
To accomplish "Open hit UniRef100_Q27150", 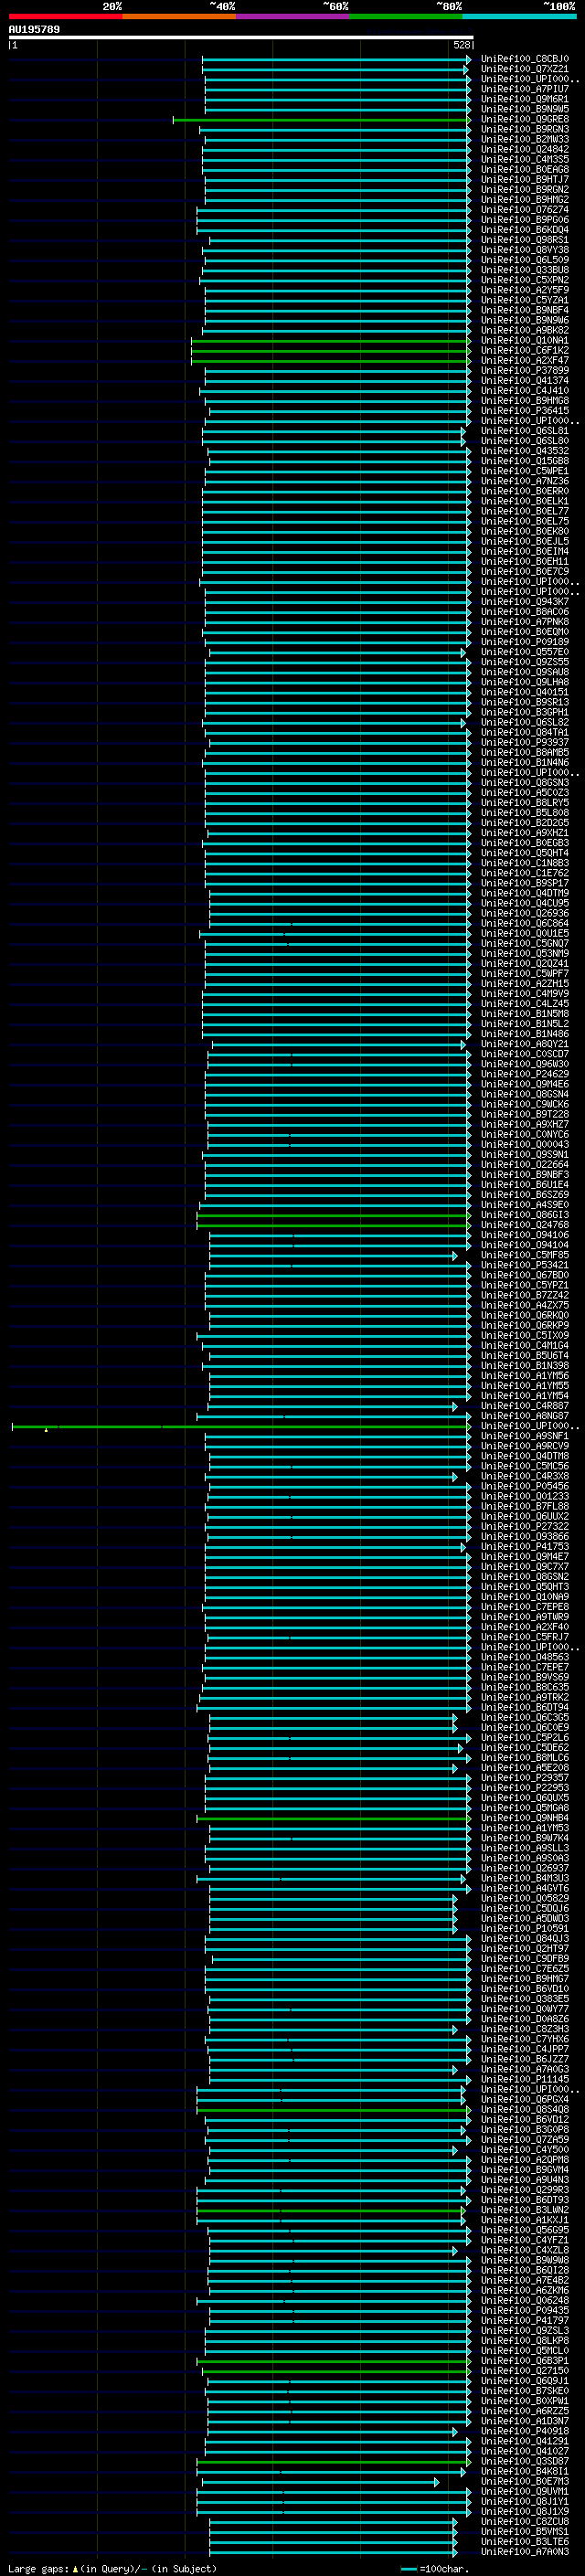I will (524, 2370).
